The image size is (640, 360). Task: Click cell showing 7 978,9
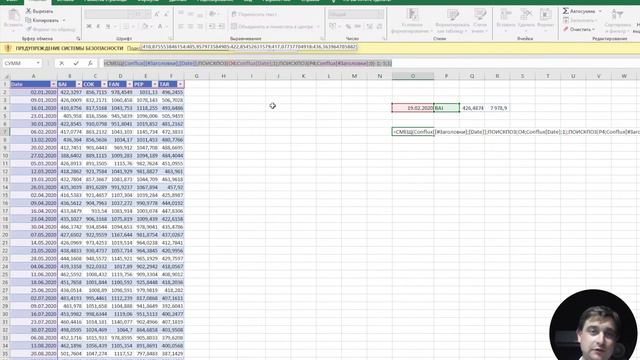(x=497, y=108)
